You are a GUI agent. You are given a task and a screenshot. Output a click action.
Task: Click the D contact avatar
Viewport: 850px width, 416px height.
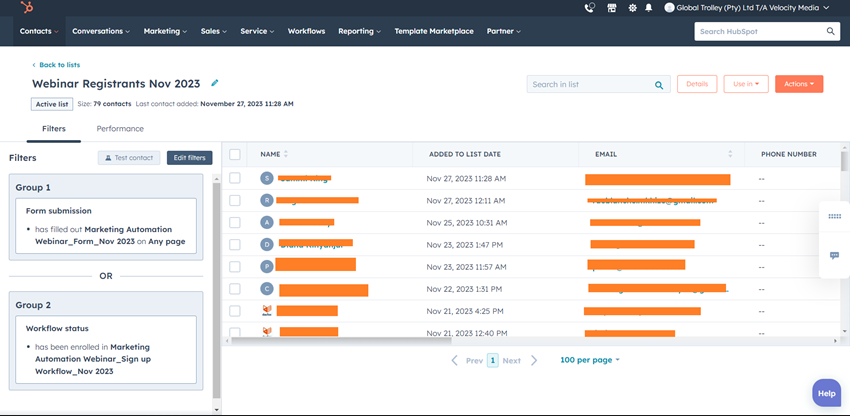266,245
